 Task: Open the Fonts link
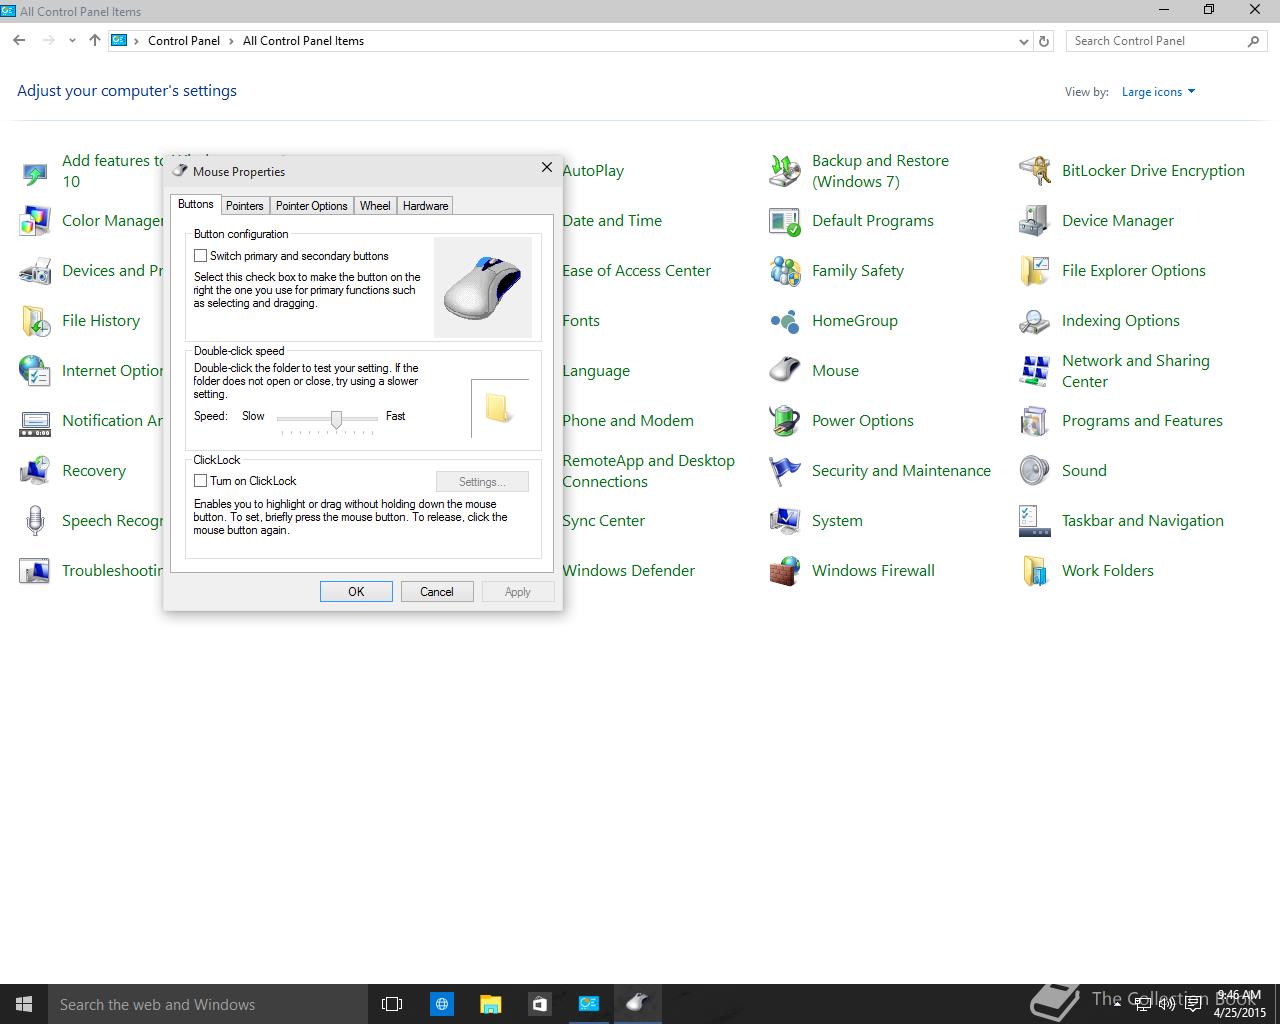[x=581, y=321]
